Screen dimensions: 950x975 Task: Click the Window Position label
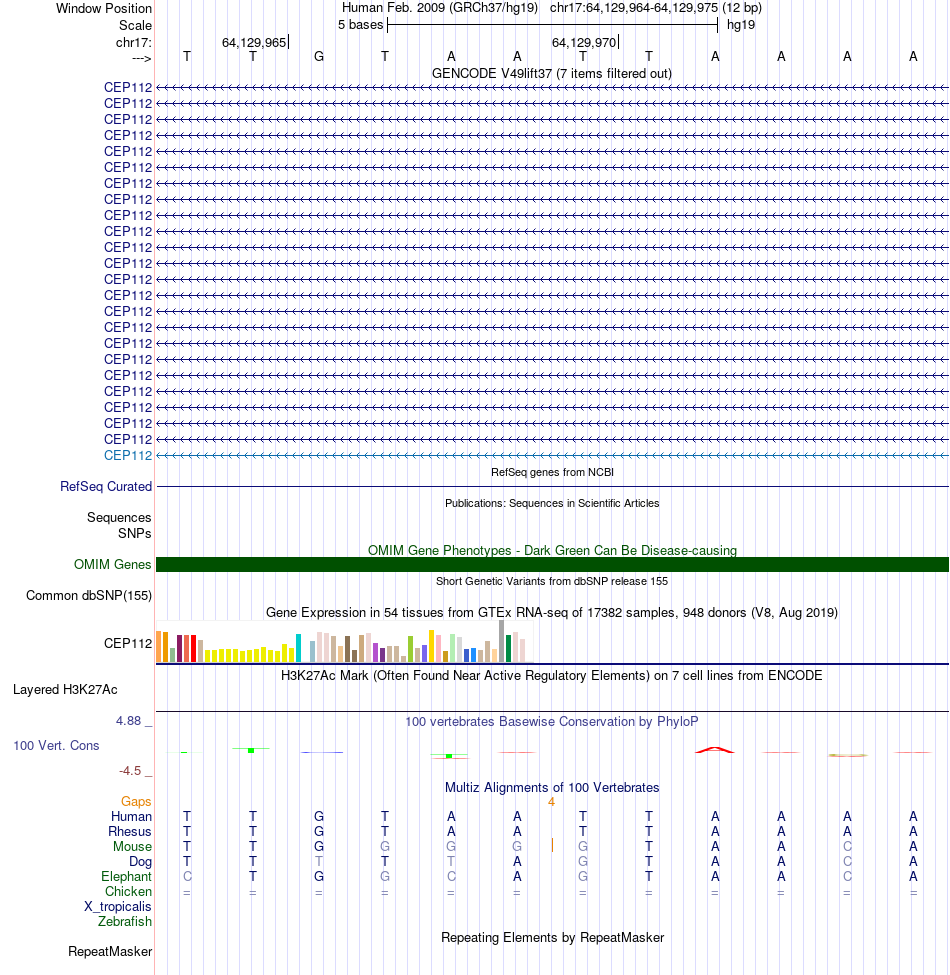pos(103,9)
